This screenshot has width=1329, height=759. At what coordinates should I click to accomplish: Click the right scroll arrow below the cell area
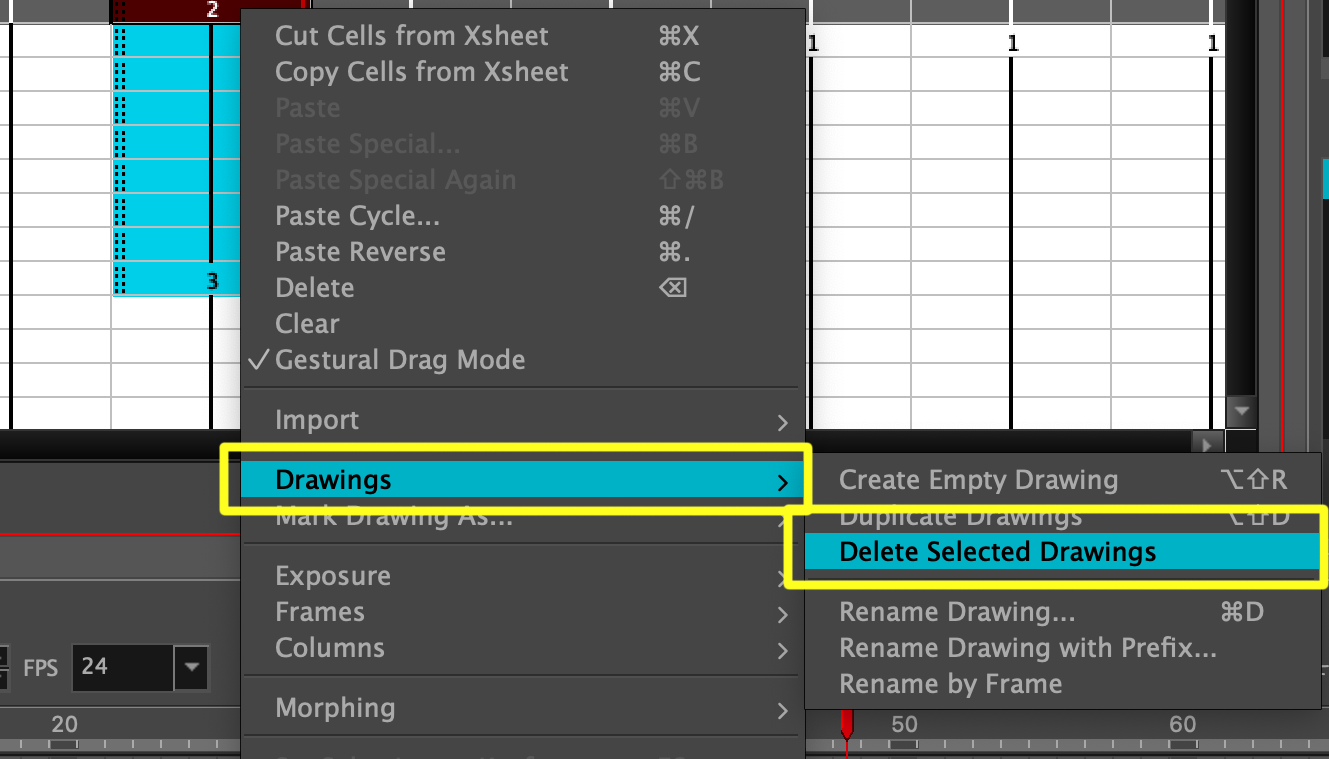click(x=1206, y=443)
